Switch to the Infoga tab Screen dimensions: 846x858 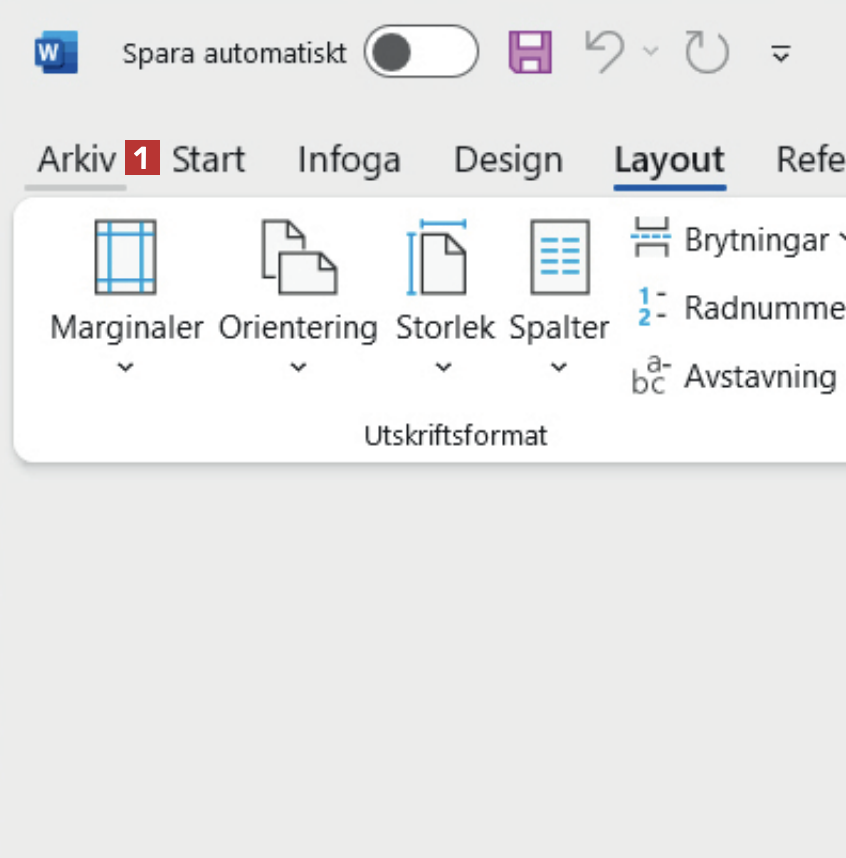pyautogui.click(x=349, y=160)
